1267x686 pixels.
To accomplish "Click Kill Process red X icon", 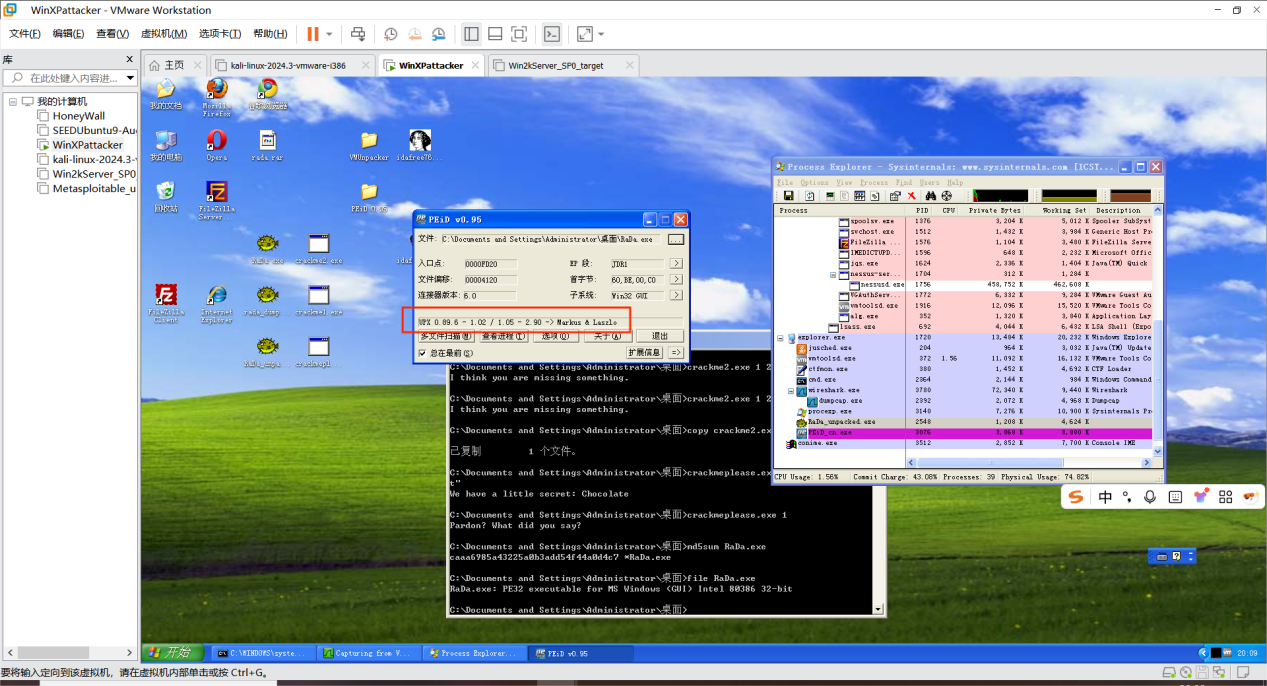I will click(911, 196).
